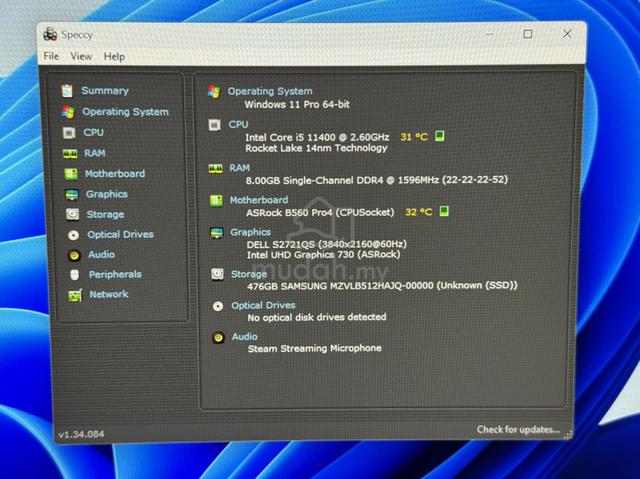
Task: Select Summary in the sidebar
Action: click(x=105, y=91)
